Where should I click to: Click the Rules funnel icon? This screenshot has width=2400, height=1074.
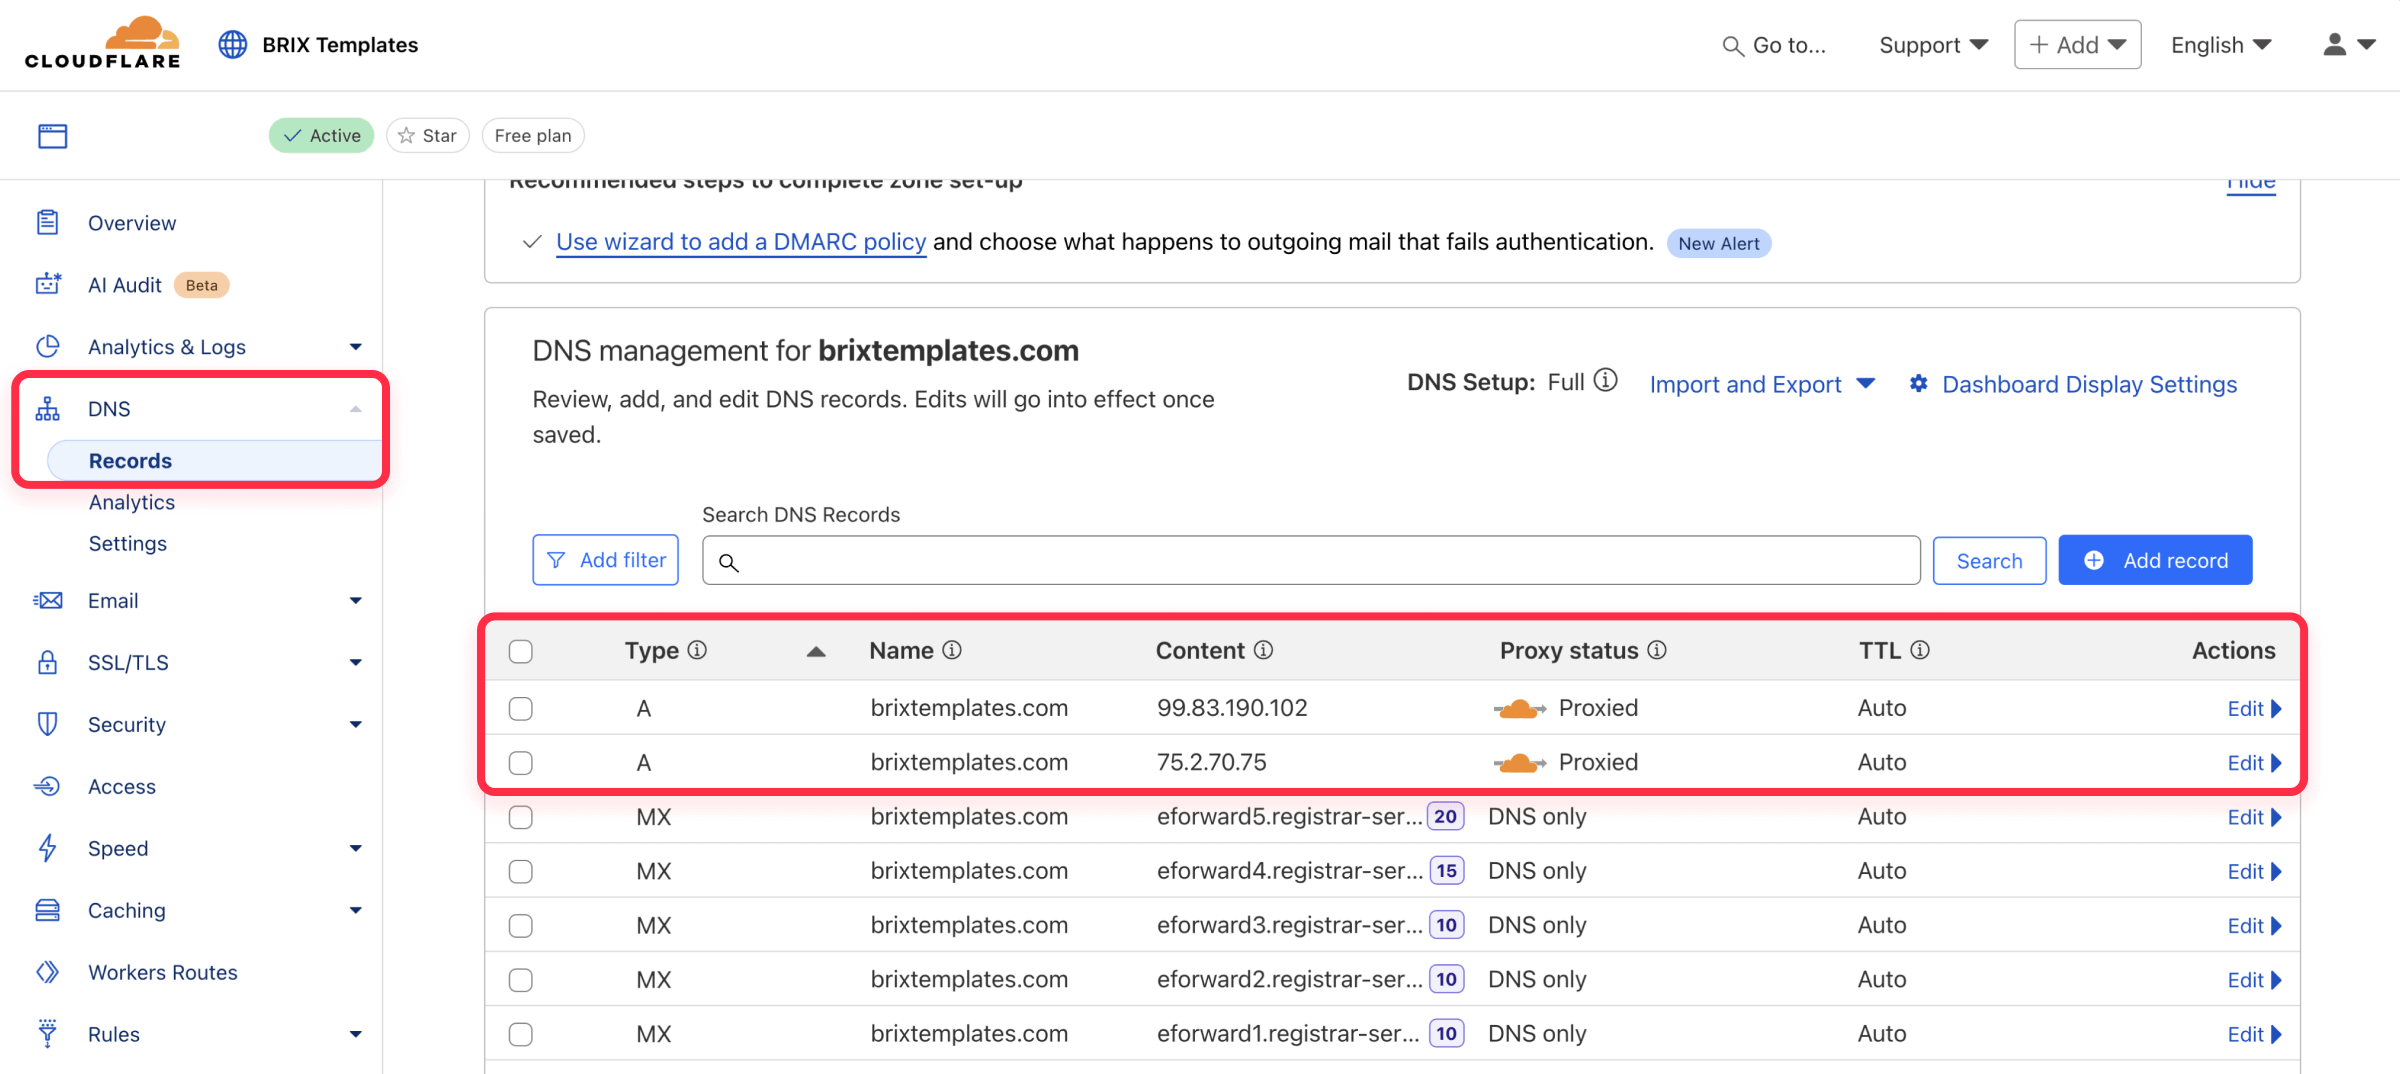pos(48,1033)
